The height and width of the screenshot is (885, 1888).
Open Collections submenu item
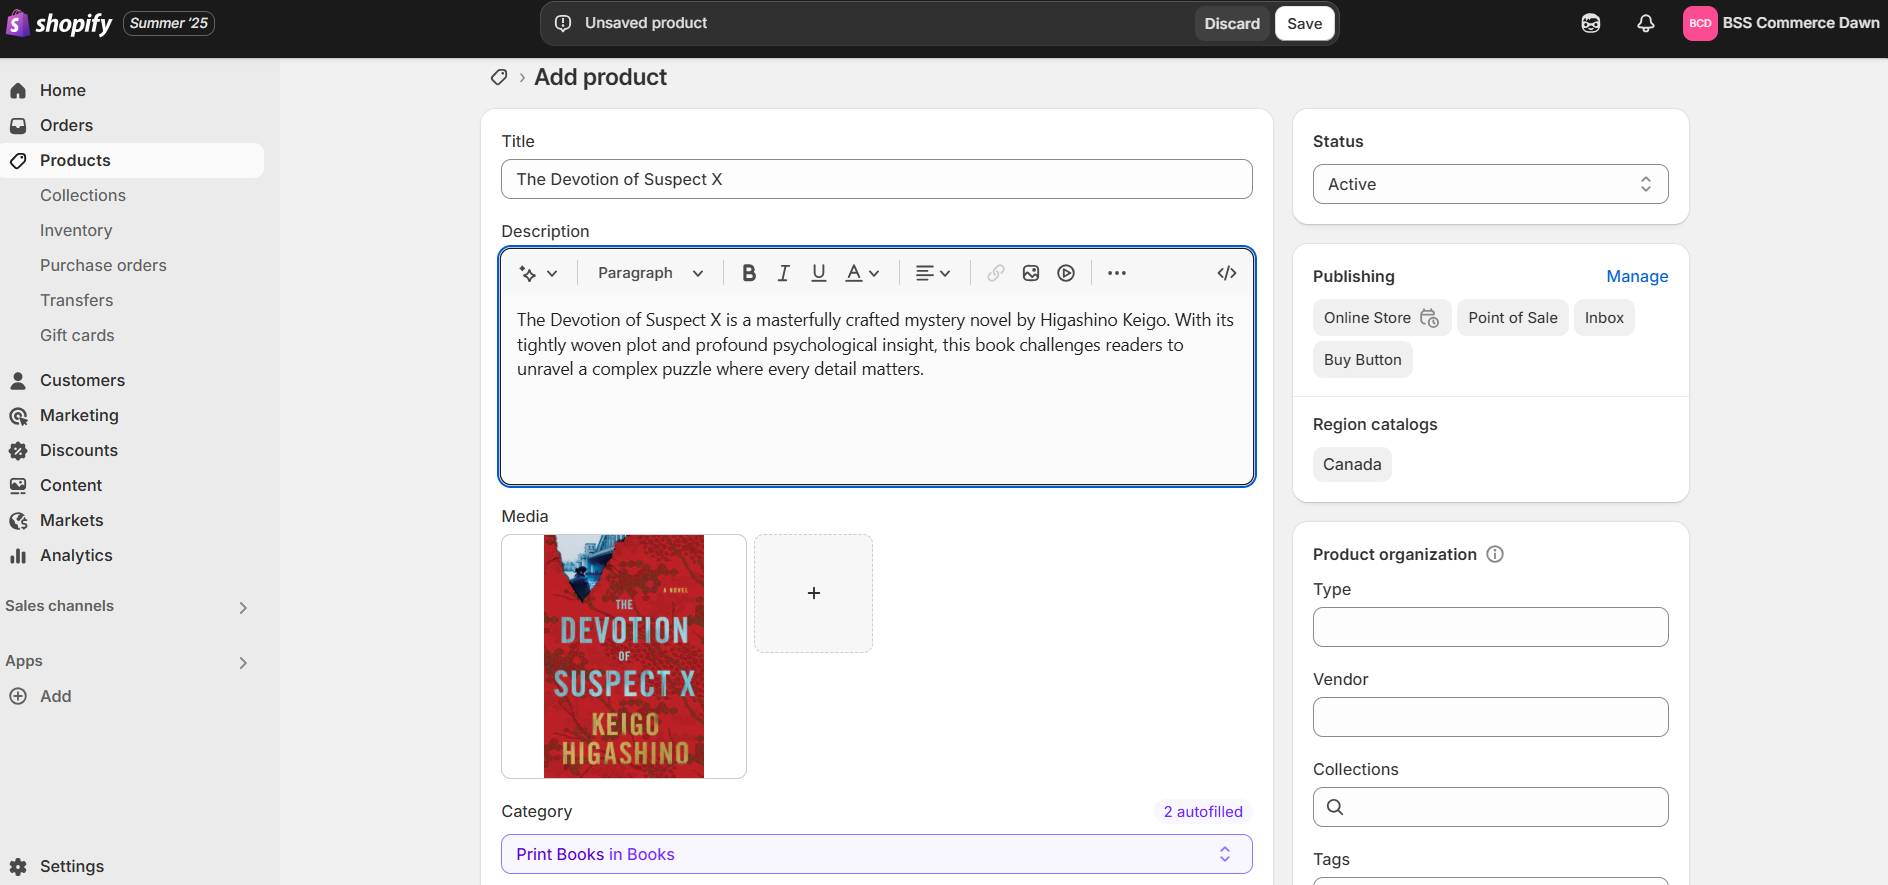click(x=83, y=195)
